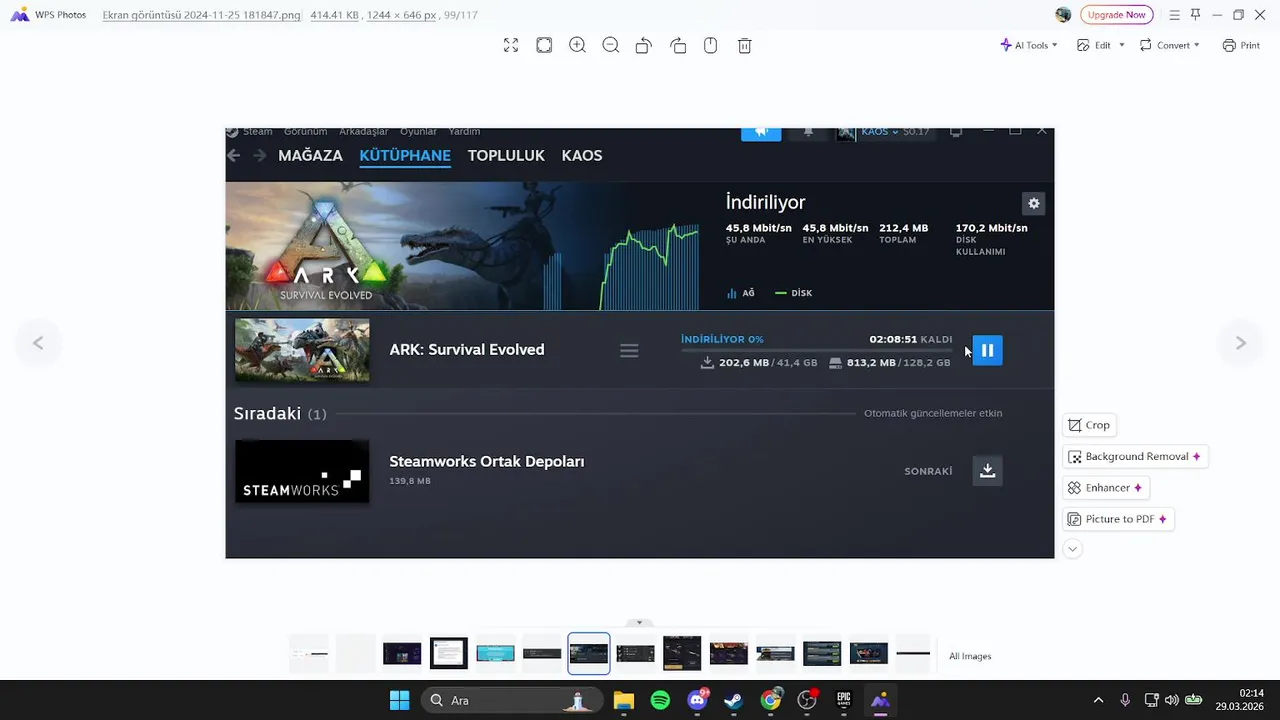Expand more tools below Picture to PDF
The image size is (1280, 720).
coord(1072,548)
